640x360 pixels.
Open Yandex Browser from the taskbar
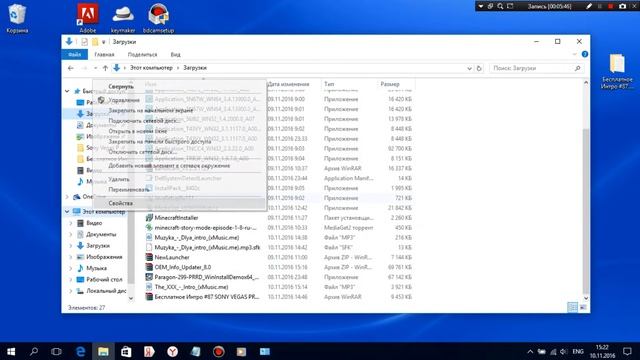coord(172,351)
